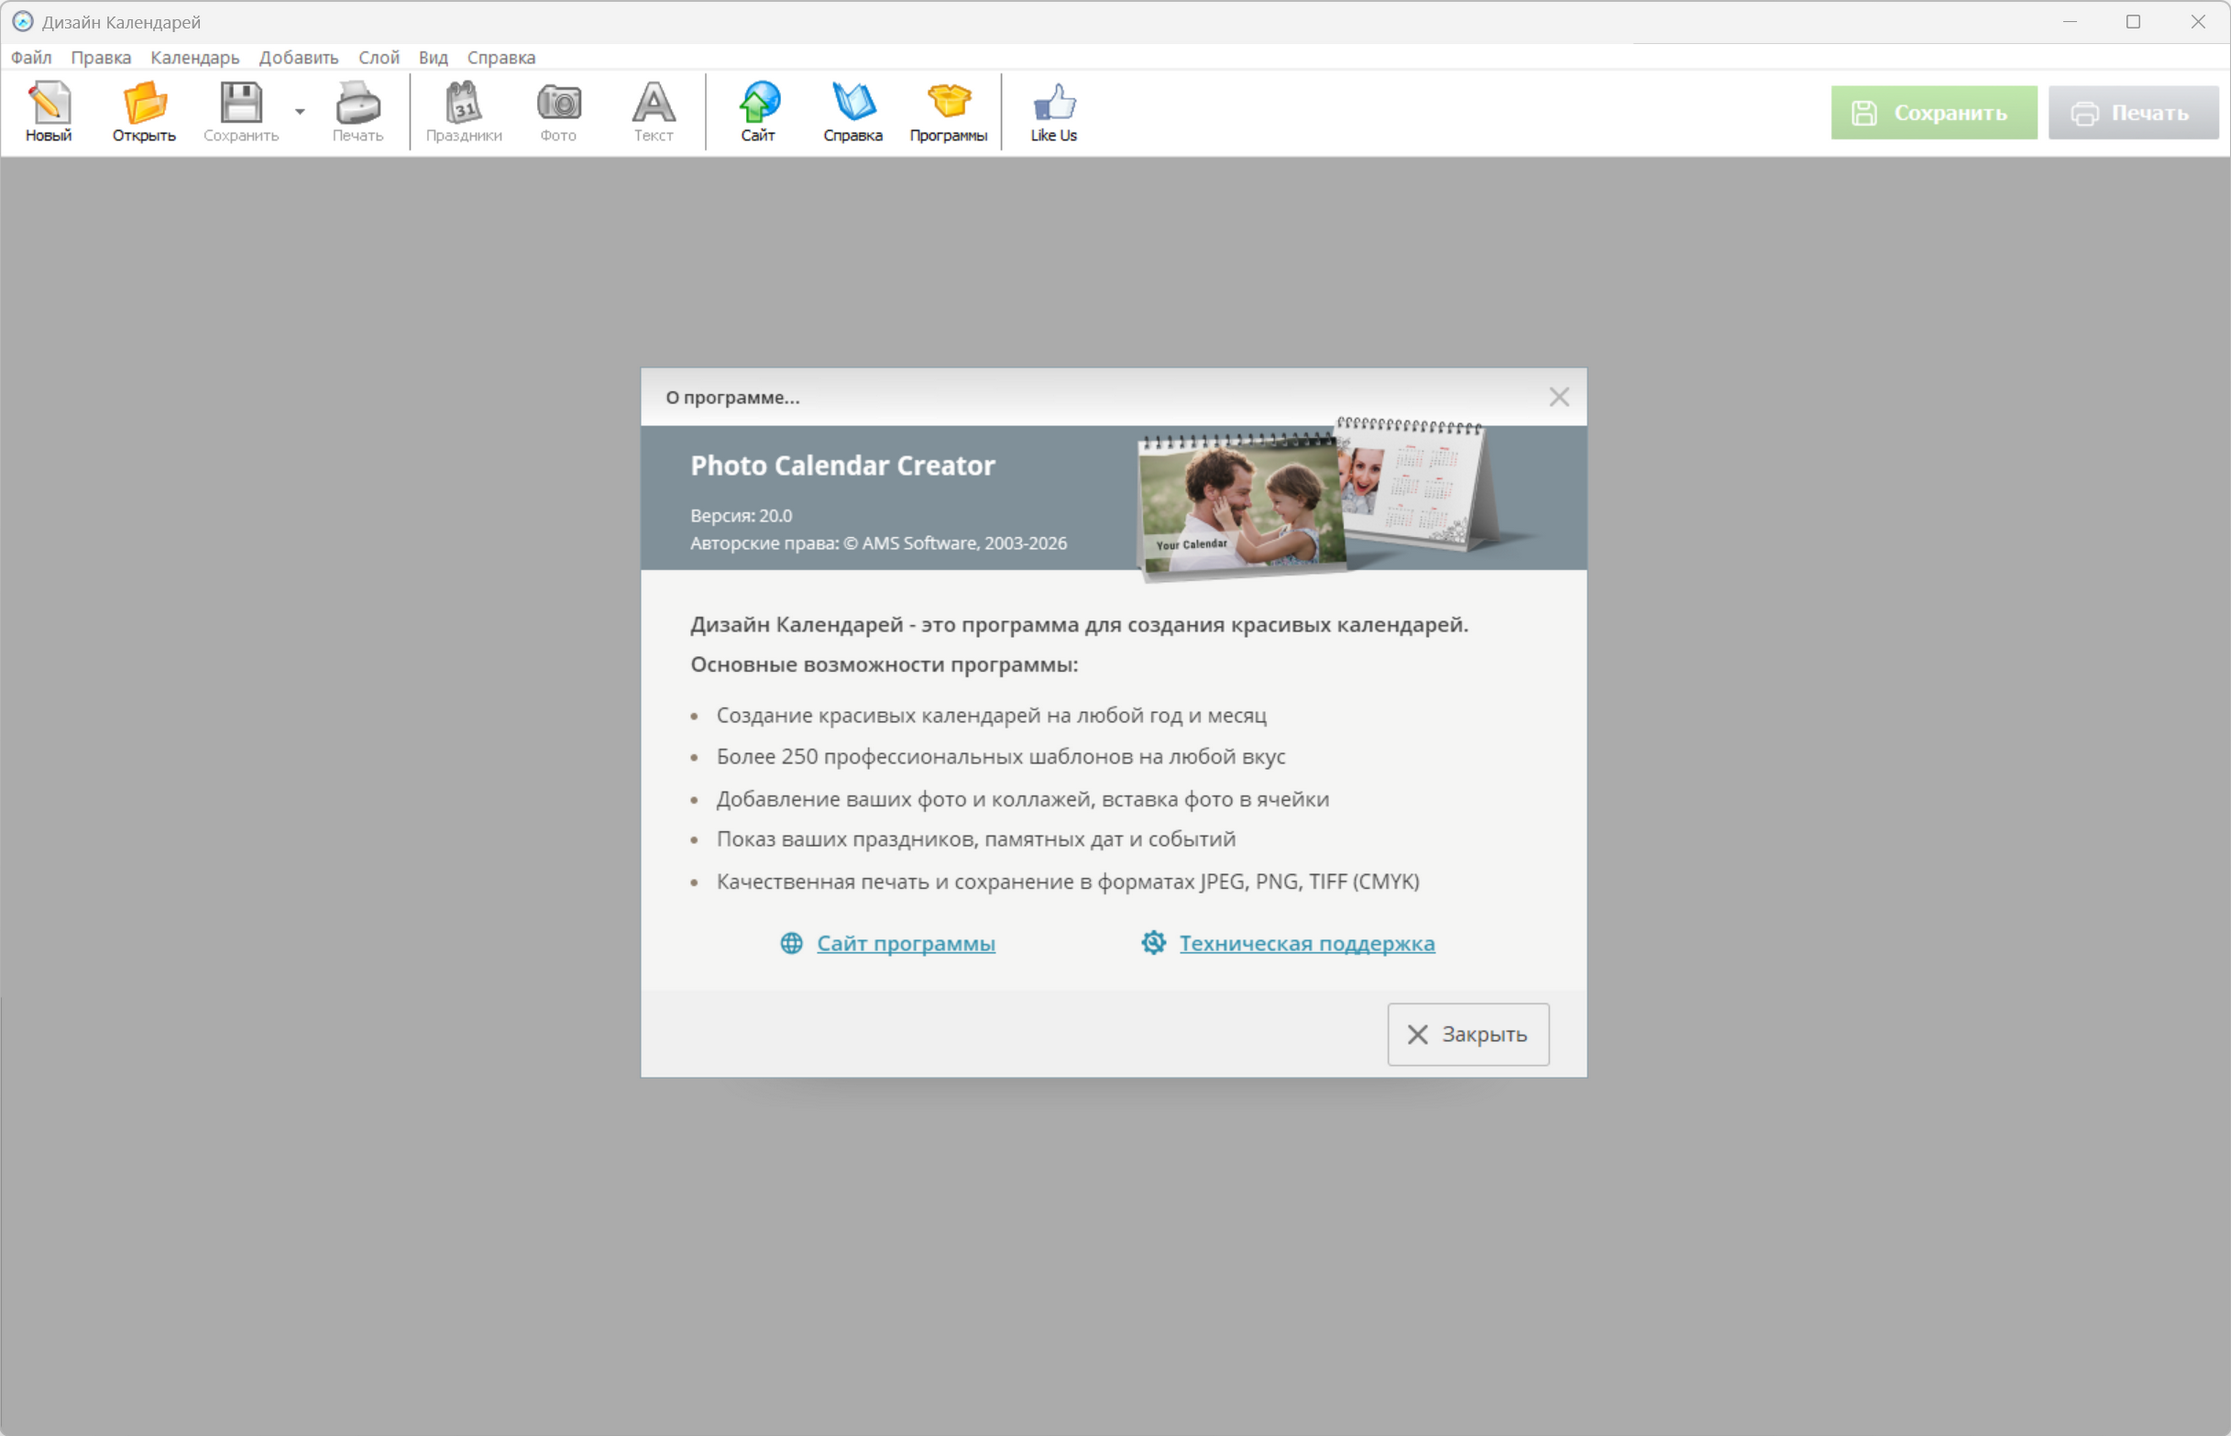The height and width of the screenshot is (1436, 2231).
Task: Expand the dropdown arrow beside Сохранить
Action: [300, 111]
